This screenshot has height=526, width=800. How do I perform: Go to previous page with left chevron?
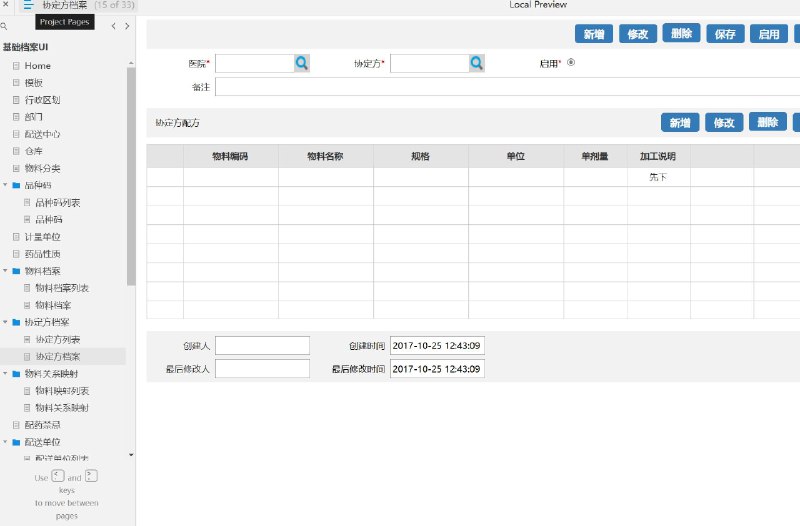[113, 26]
